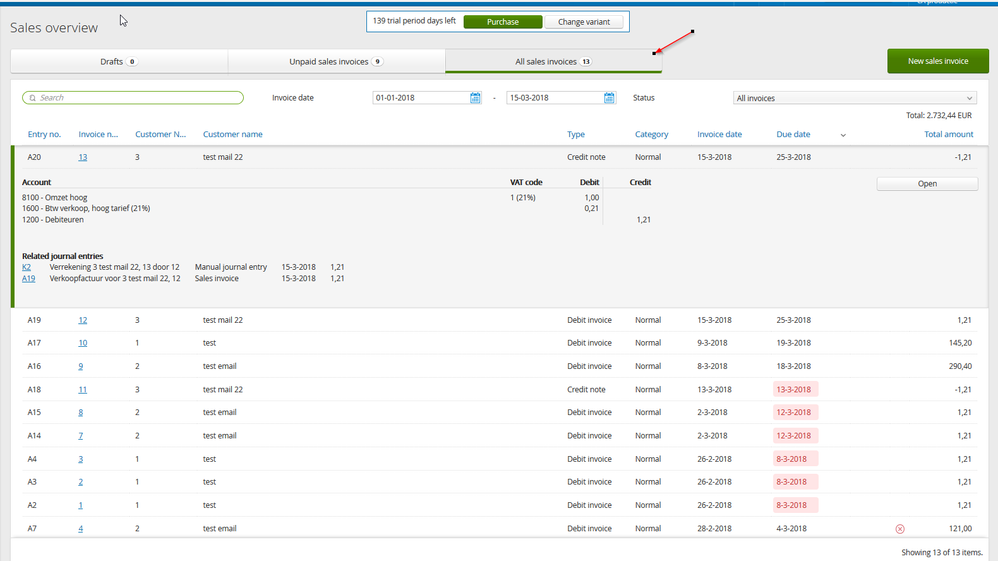Click overdue due date 13-3-2018
Viewport: 998px width, 561px height.
795,390
